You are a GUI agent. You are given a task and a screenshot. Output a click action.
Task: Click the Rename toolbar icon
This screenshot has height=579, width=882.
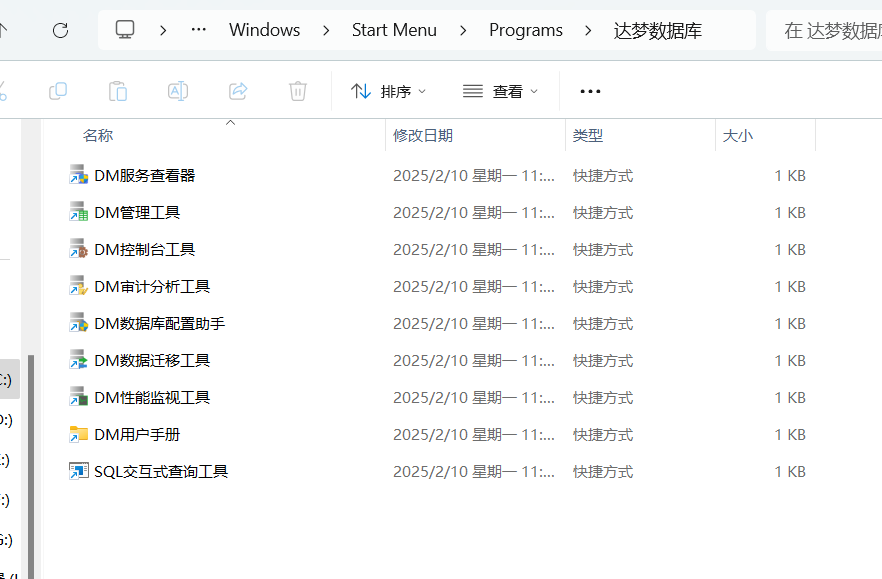pyautogui.click(x=178, y=91)
